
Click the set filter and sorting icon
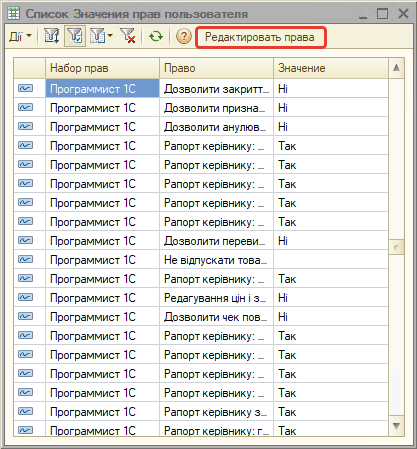(x=51, y=36)
